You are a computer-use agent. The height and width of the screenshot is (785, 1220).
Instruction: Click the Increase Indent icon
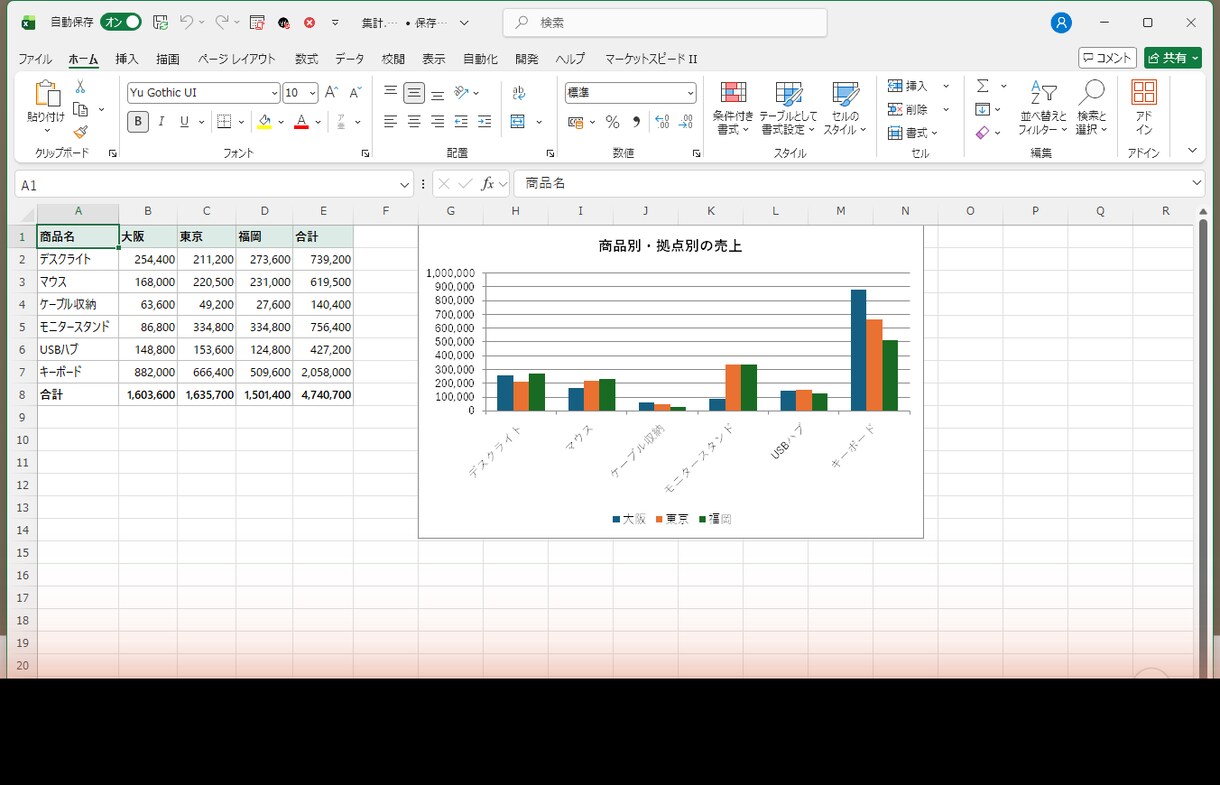click(x=485, y=121)
